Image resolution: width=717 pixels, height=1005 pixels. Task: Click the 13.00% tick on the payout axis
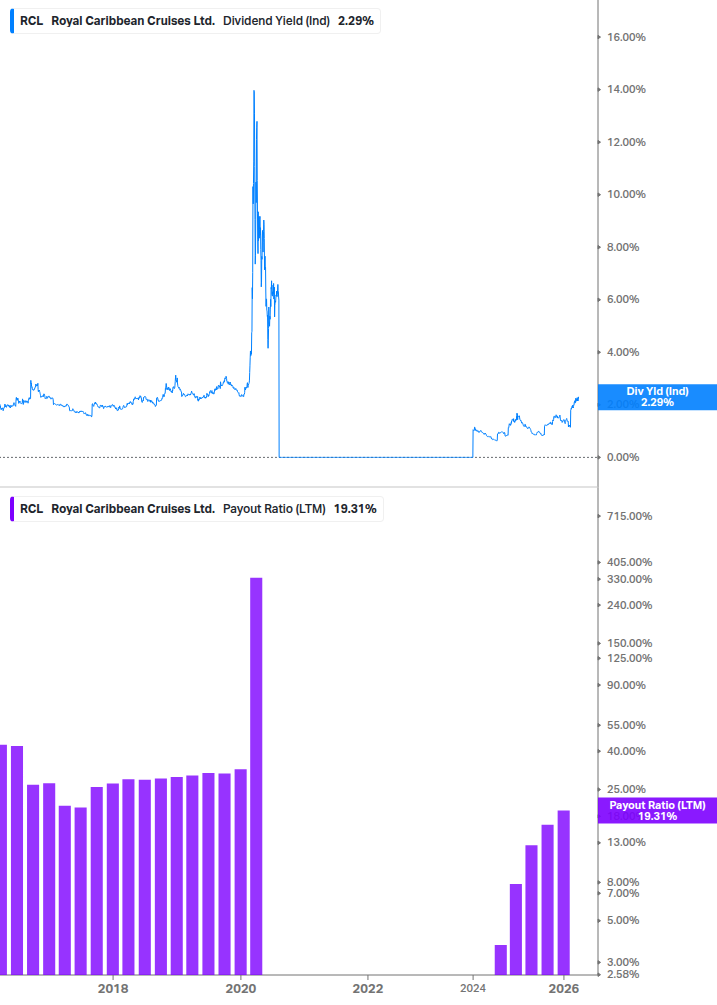626,843
